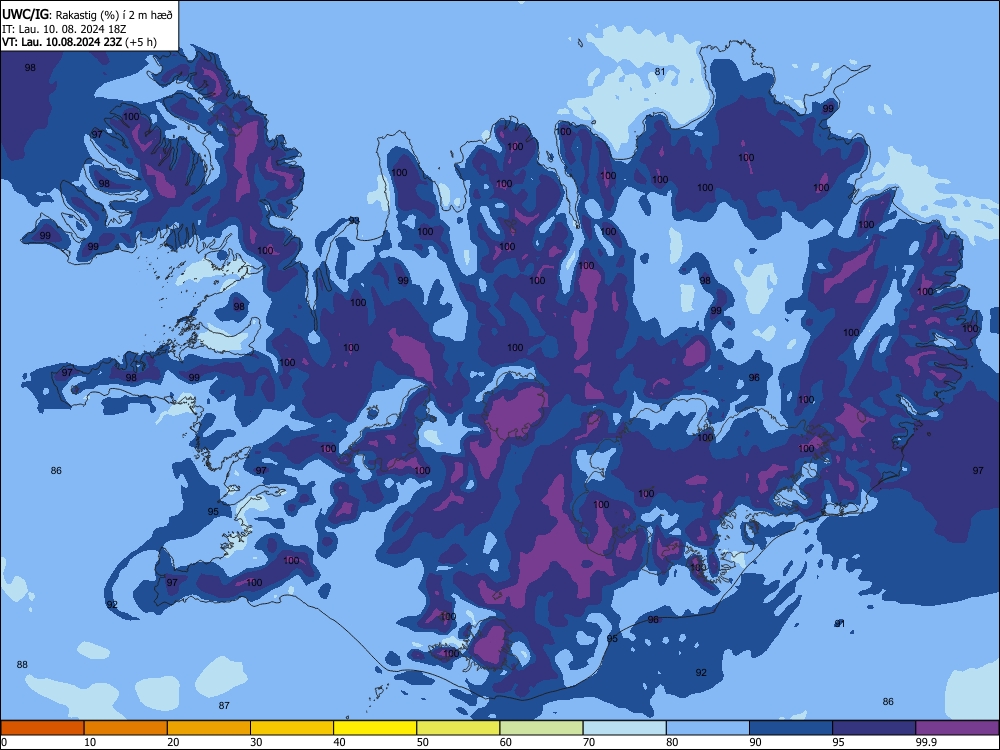Click the valid time line 'VT: Lau. 10.08.2024 23Z (+5 h)'
The height and width of the screenshot is (750, 1000).
click(x=79, y=42)
